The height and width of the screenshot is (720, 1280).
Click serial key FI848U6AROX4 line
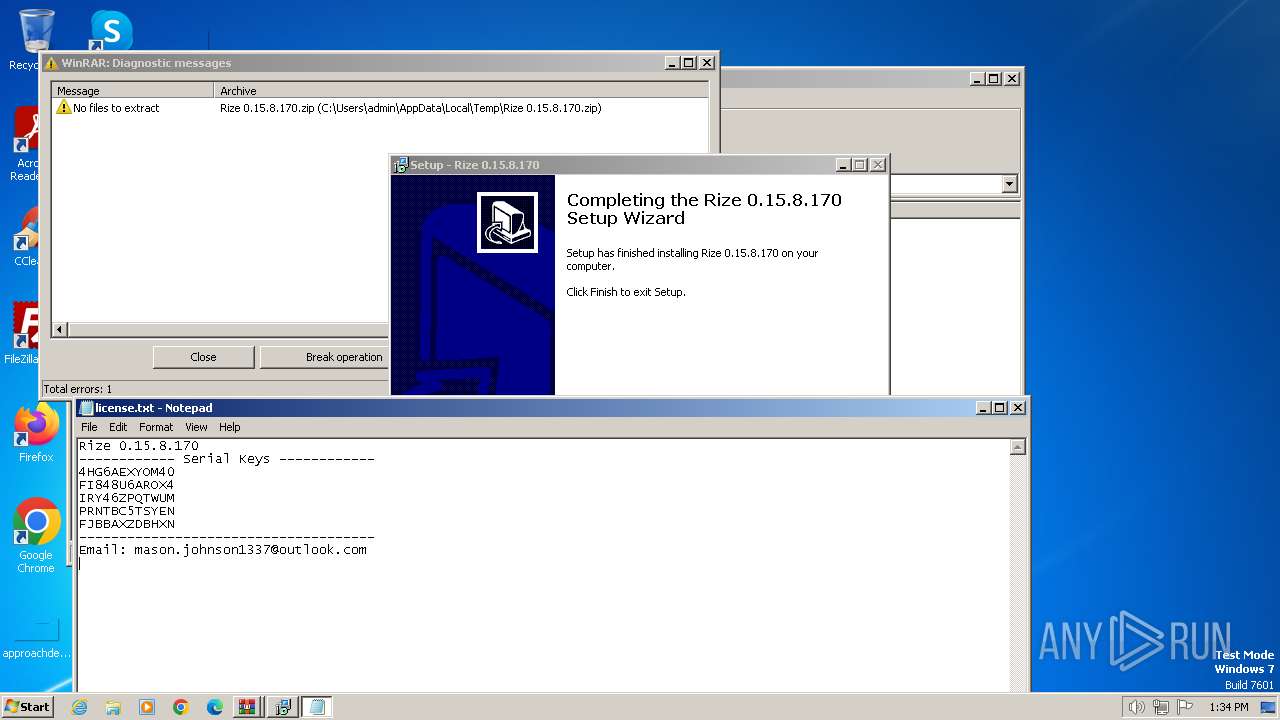(x=127, y=485)
